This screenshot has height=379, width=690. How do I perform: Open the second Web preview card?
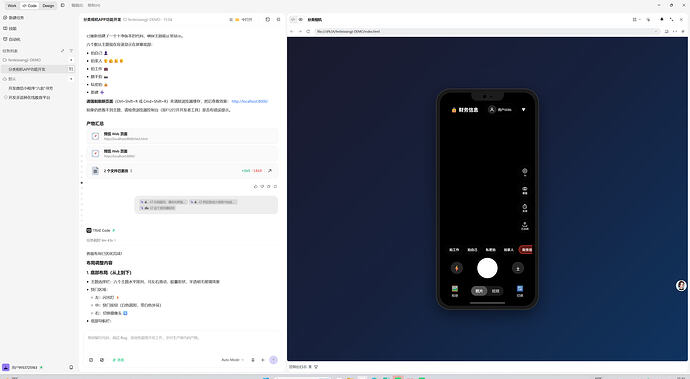182,153
